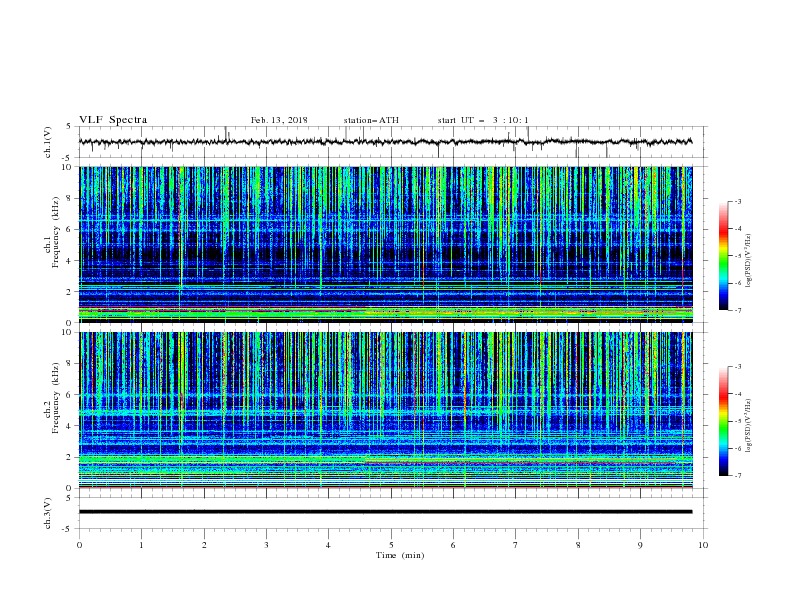Click the thick ch.3 voltage trace

[x=385, y=512]
